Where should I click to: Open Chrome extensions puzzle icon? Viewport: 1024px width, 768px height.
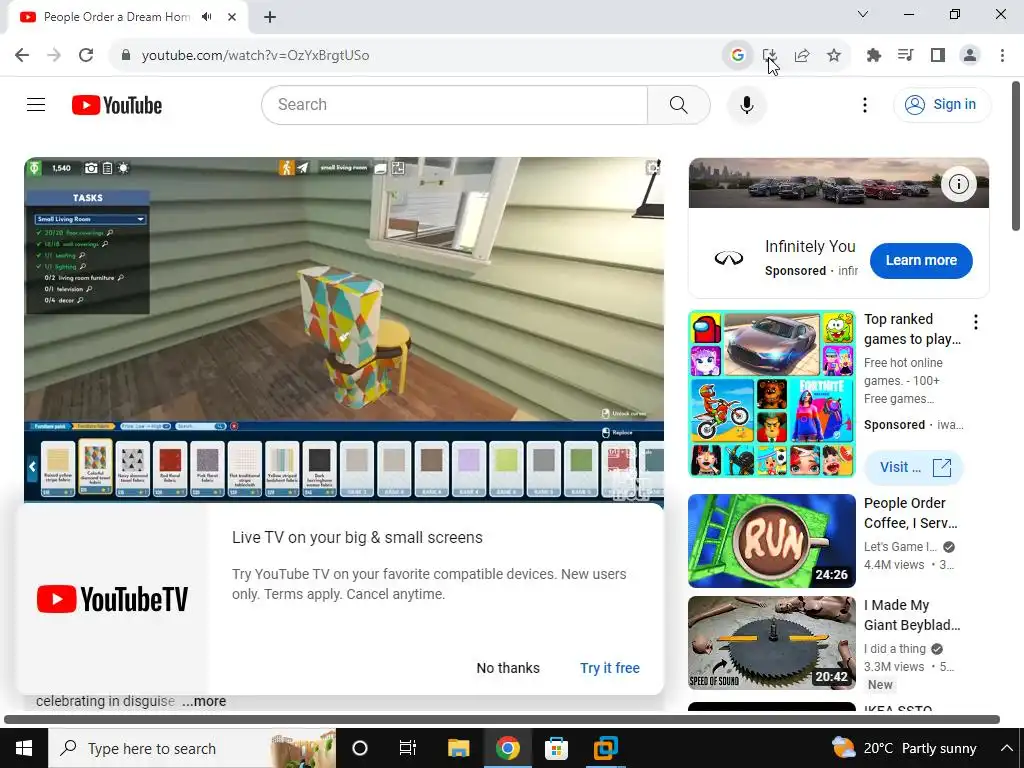click(x=873, y=56)
